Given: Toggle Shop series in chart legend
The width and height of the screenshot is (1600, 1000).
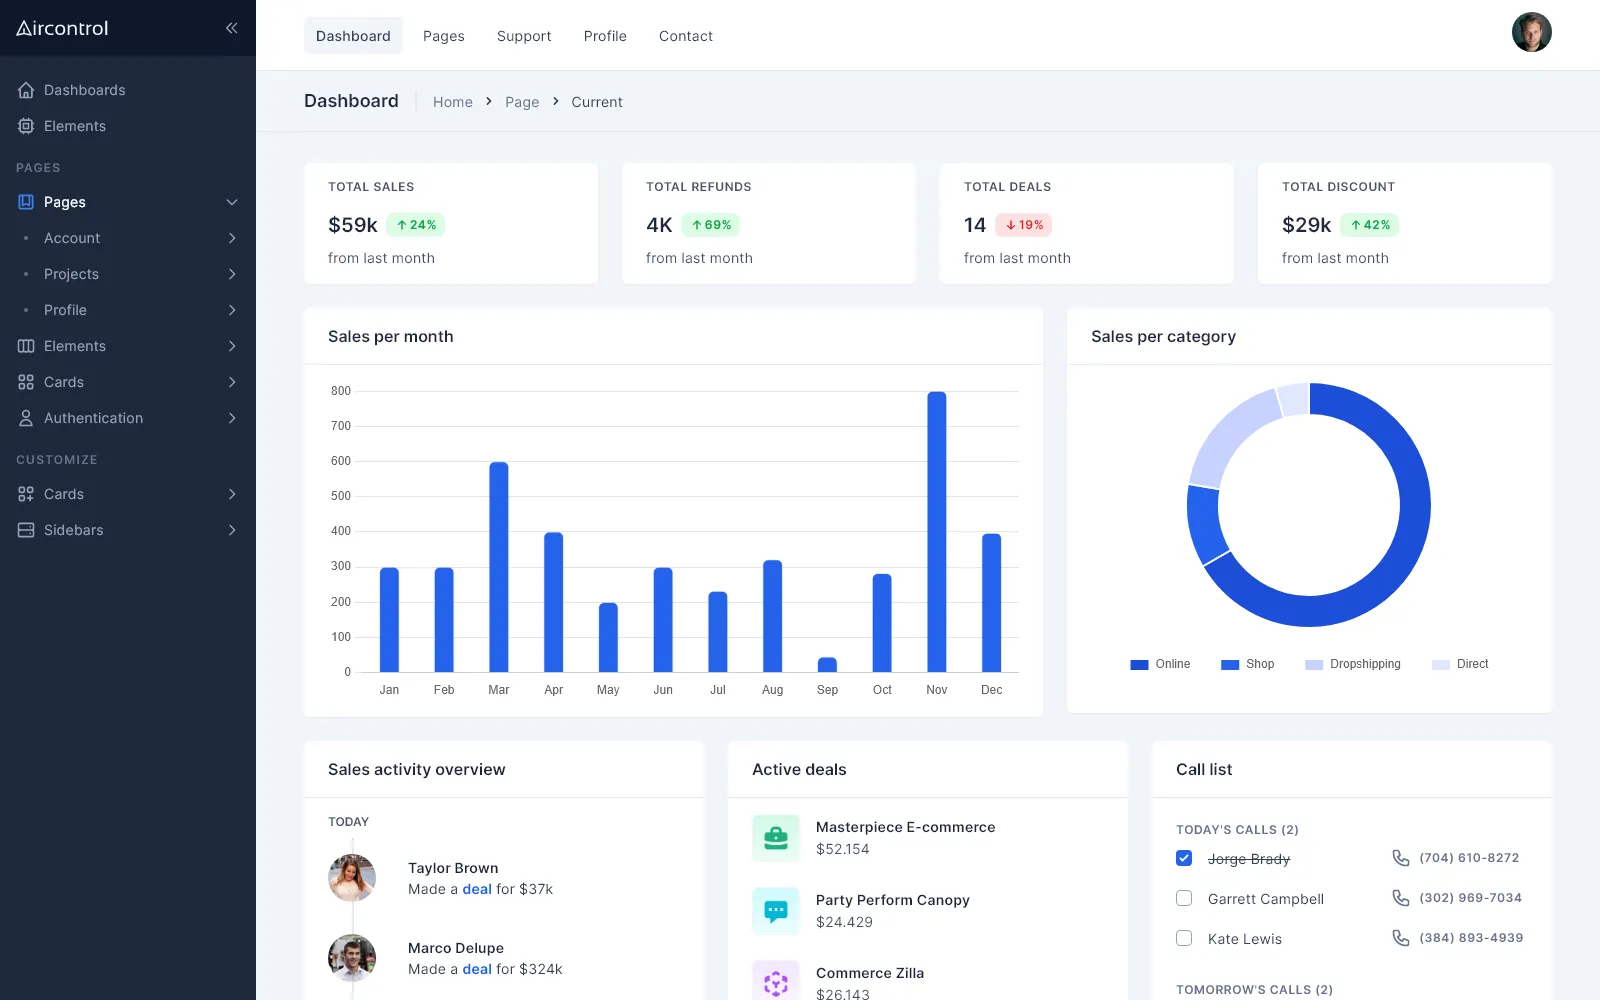Looking at the screenshot, I should point(1248,664).
